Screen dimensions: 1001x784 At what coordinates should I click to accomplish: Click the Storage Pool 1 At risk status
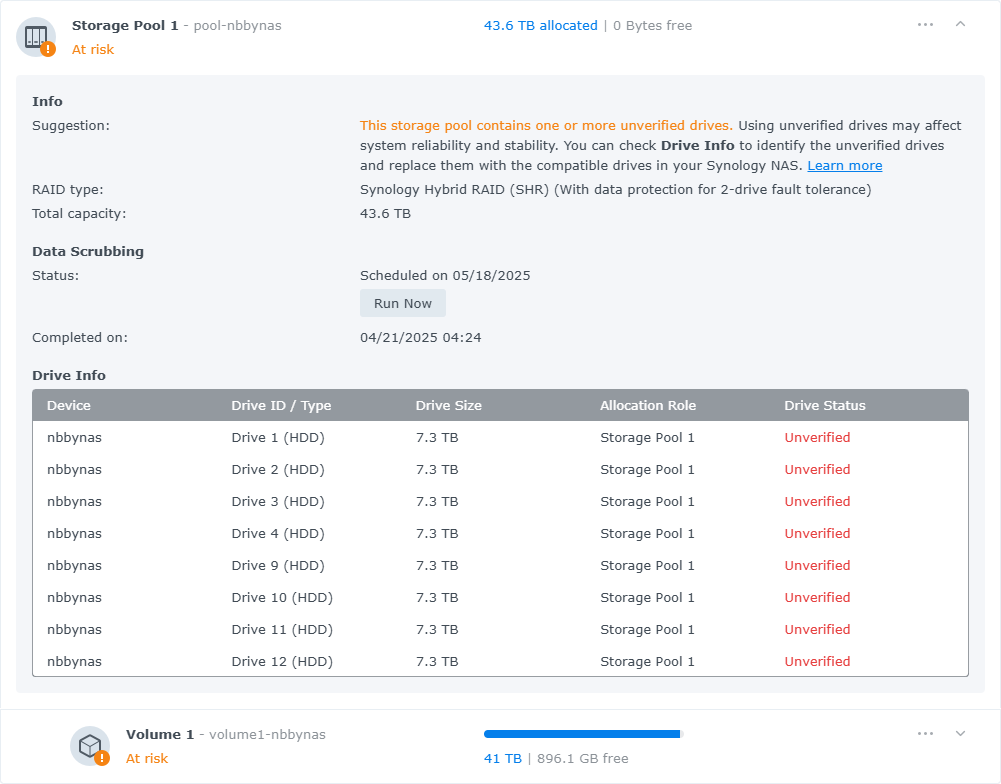point(93,50)
